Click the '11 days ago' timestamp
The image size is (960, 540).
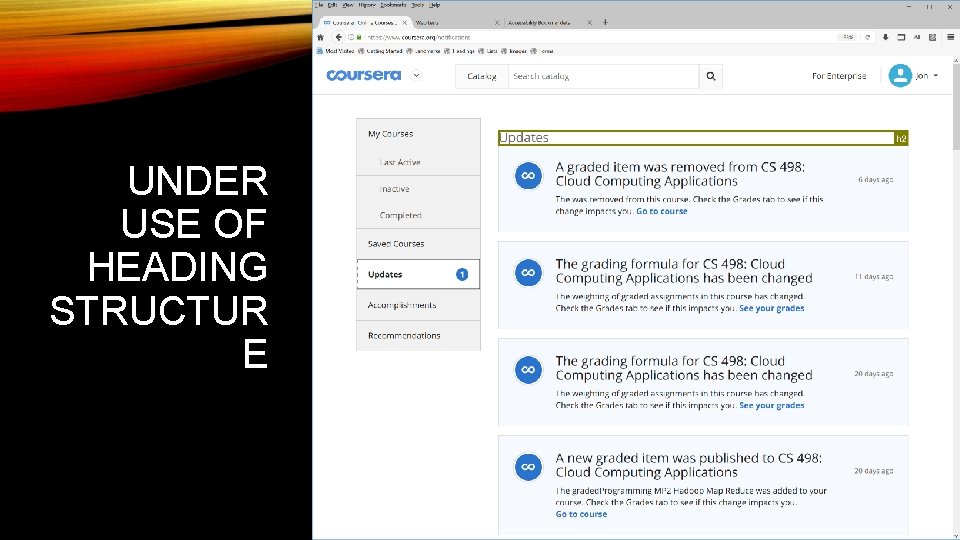click(874, 277)
